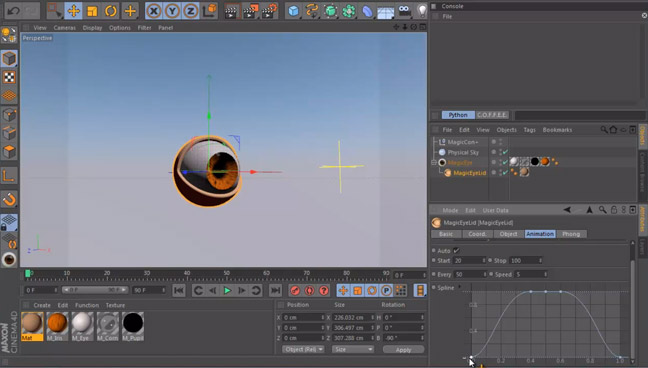The height and width of the screenshot is (368, 648).
Task: Select Texture mode checkerboard icon
Action: (x=9, y=77)
